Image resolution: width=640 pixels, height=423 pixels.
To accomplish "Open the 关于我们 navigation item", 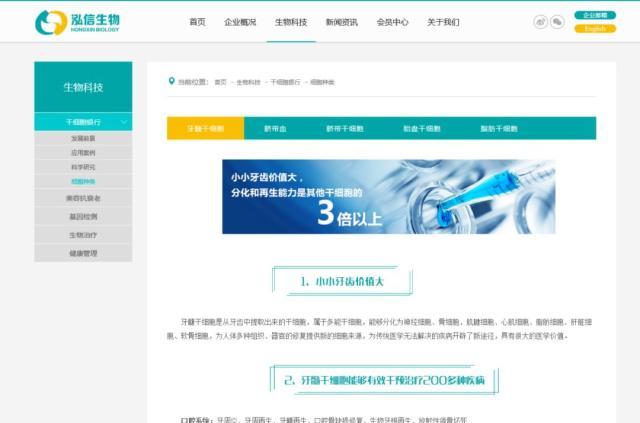I will 443,22.
